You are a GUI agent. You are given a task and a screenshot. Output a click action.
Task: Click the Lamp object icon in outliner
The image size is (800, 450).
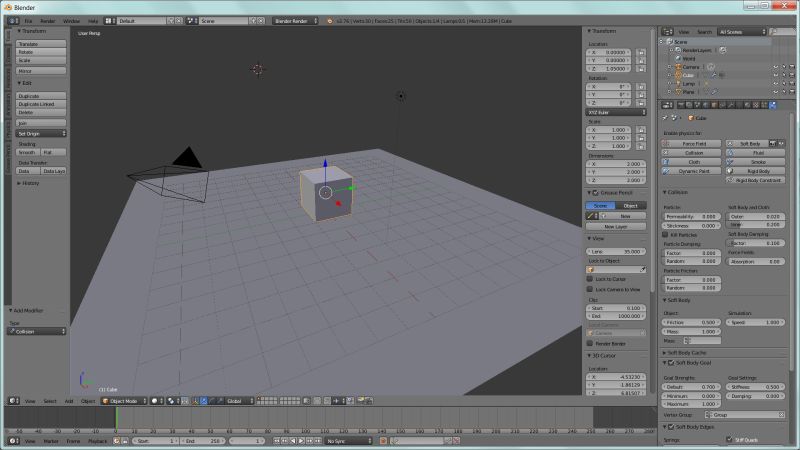[678, 84]
